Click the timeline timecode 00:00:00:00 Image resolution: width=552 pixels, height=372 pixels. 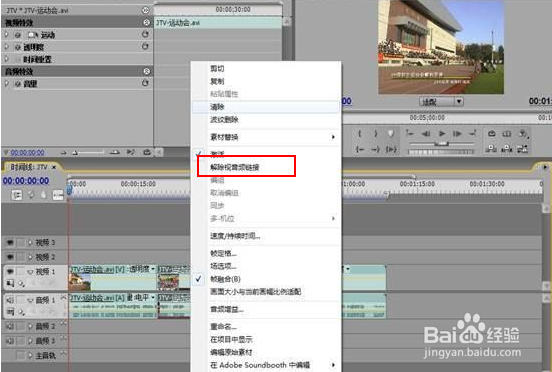(26, 181)
